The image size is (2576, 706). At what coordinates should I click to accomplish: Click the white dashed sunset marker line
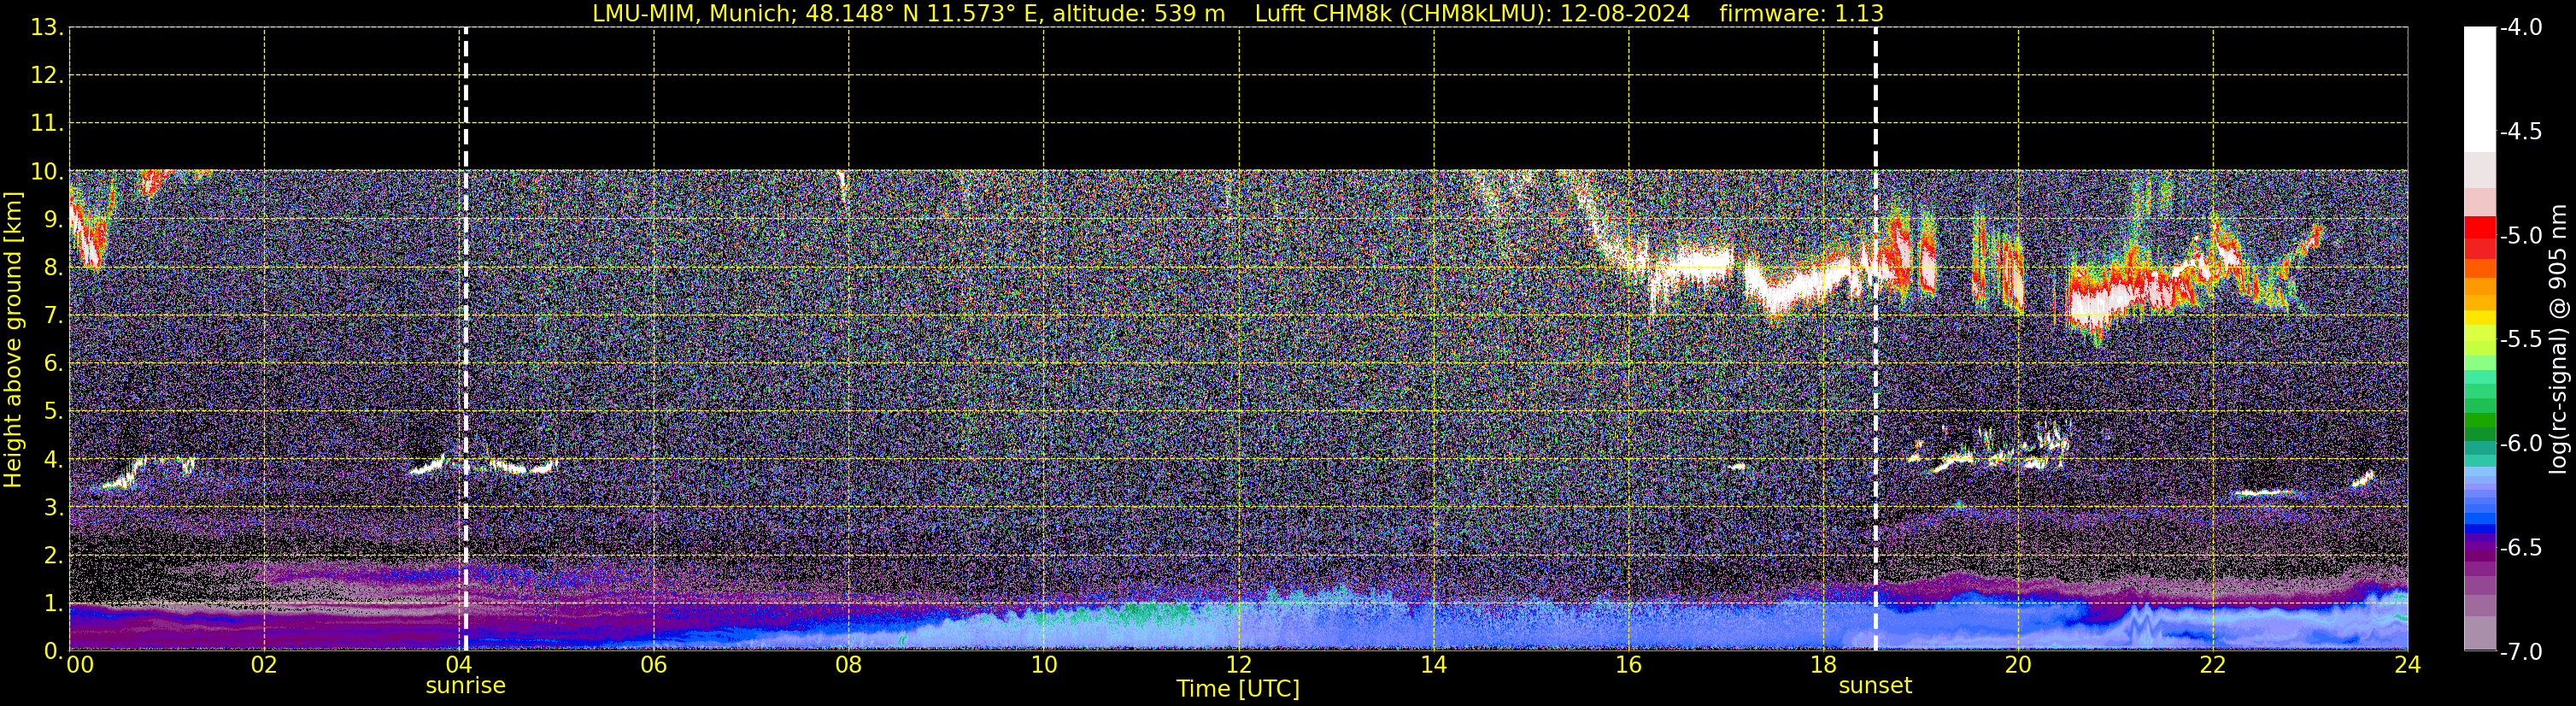point(1875,339)
